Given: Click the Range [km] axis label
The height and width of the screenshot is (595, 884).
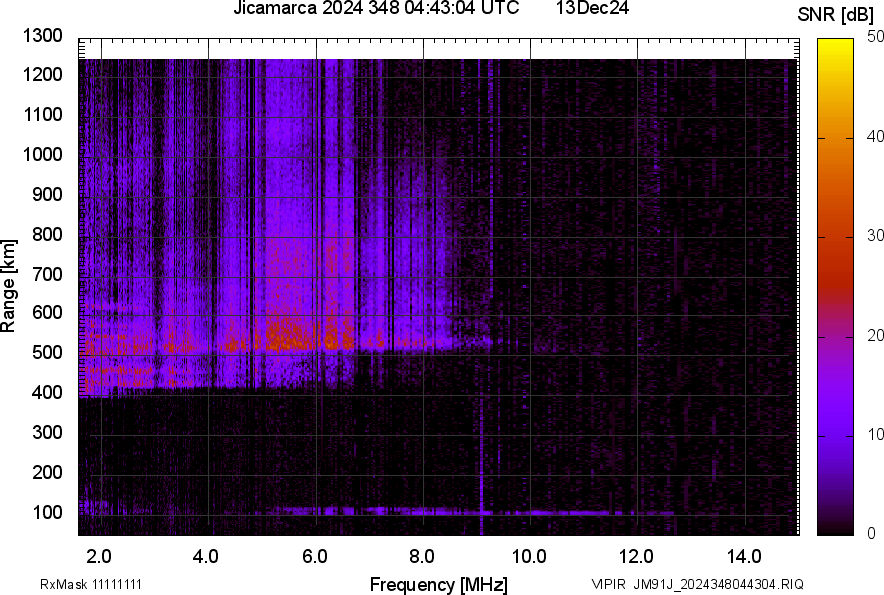Looking at the screenshot, I should pos(9,286).
